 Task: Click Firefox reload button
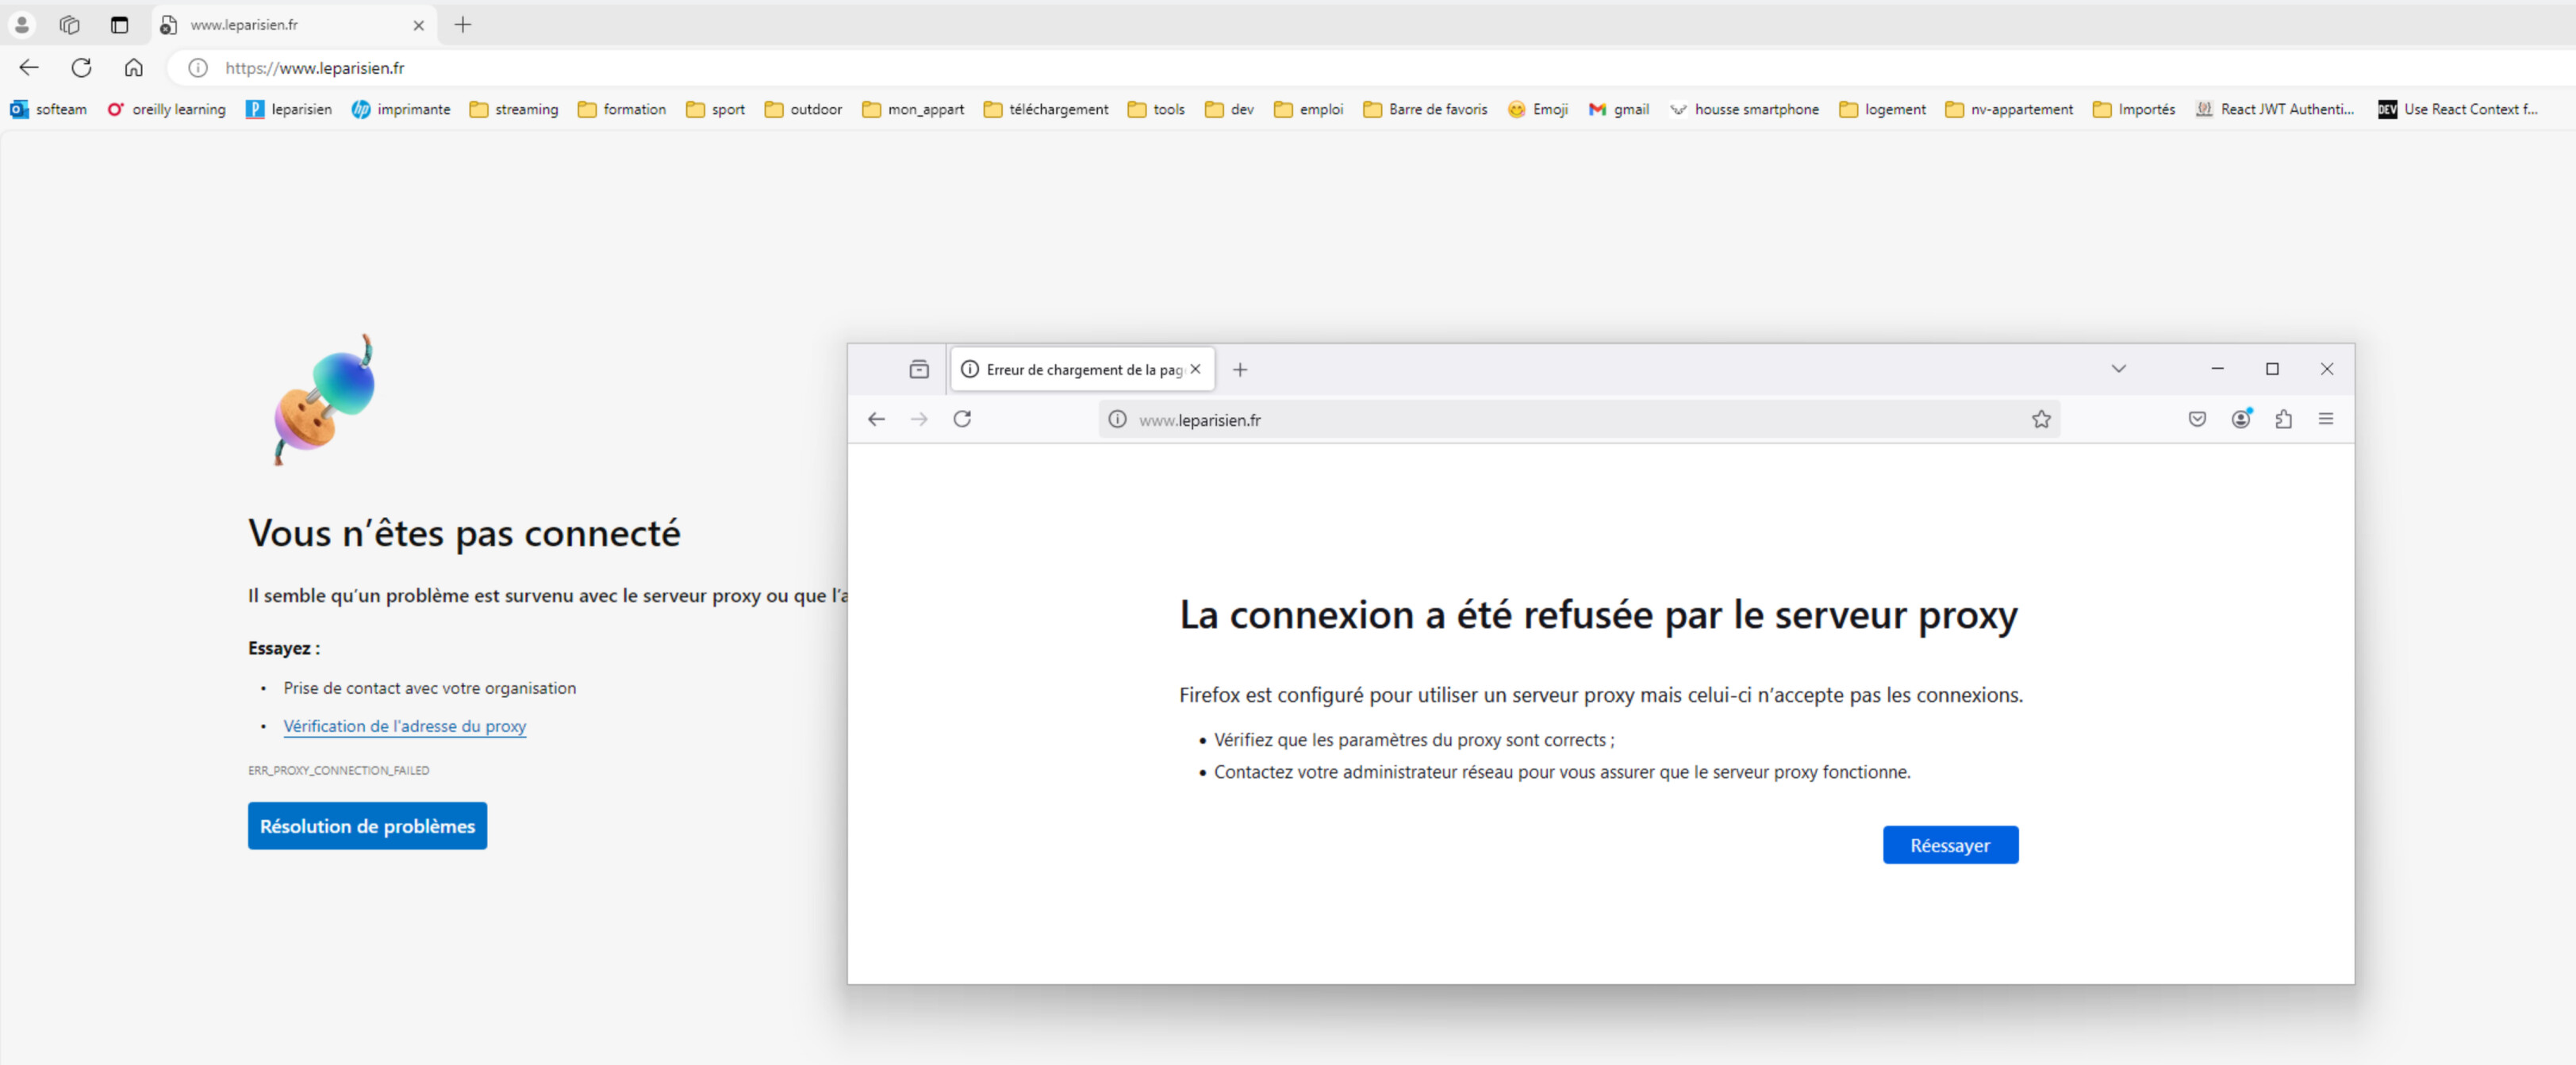tap(962, 420)
